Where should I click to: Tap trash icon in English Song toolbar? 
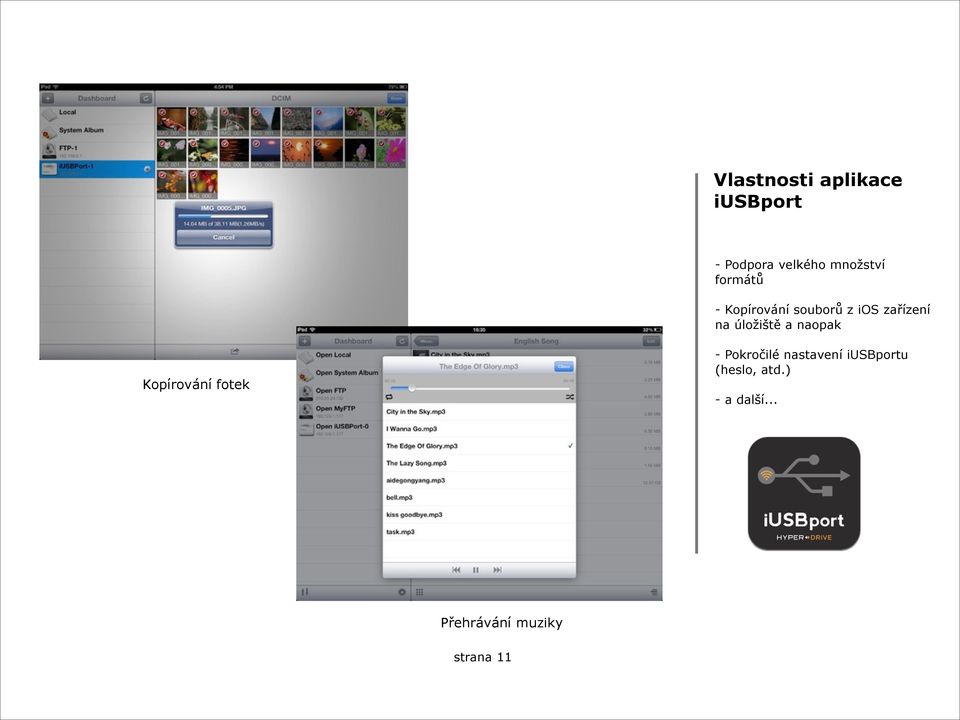click(653, 592)
